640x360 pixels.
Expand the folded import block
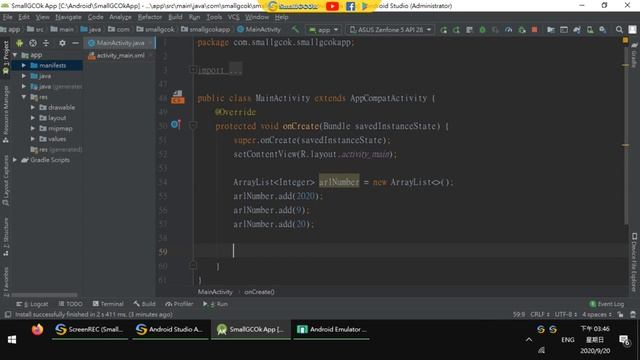point(193,70)
